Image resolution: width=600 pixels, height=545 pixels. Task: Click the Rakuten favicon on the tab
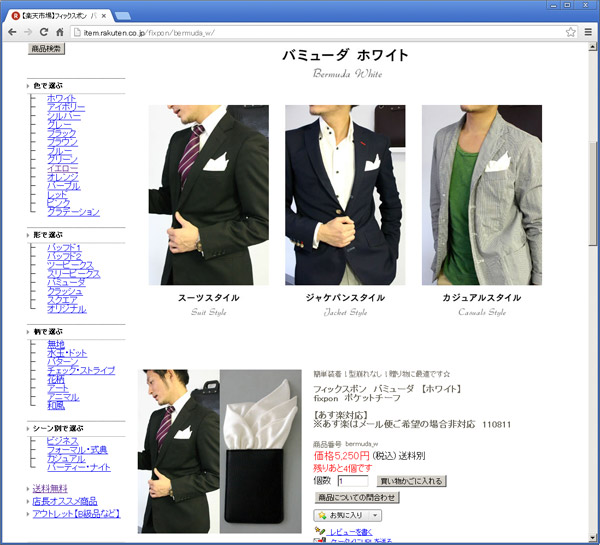click(16, 16)
